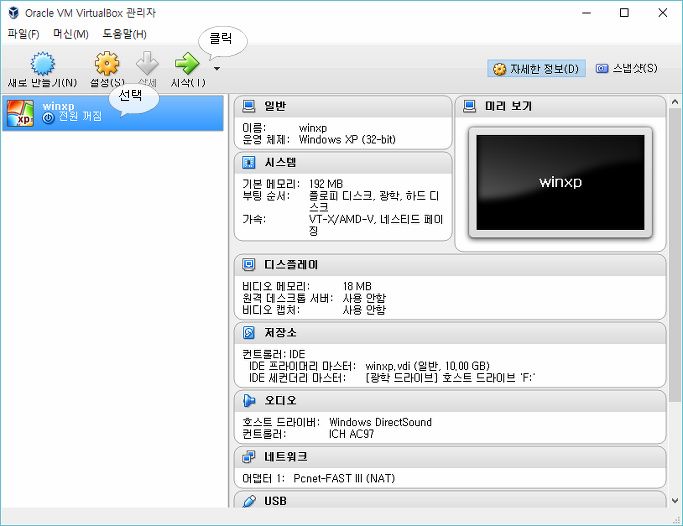Open the USB section header

pyautogui.click(x=450, y=500)
